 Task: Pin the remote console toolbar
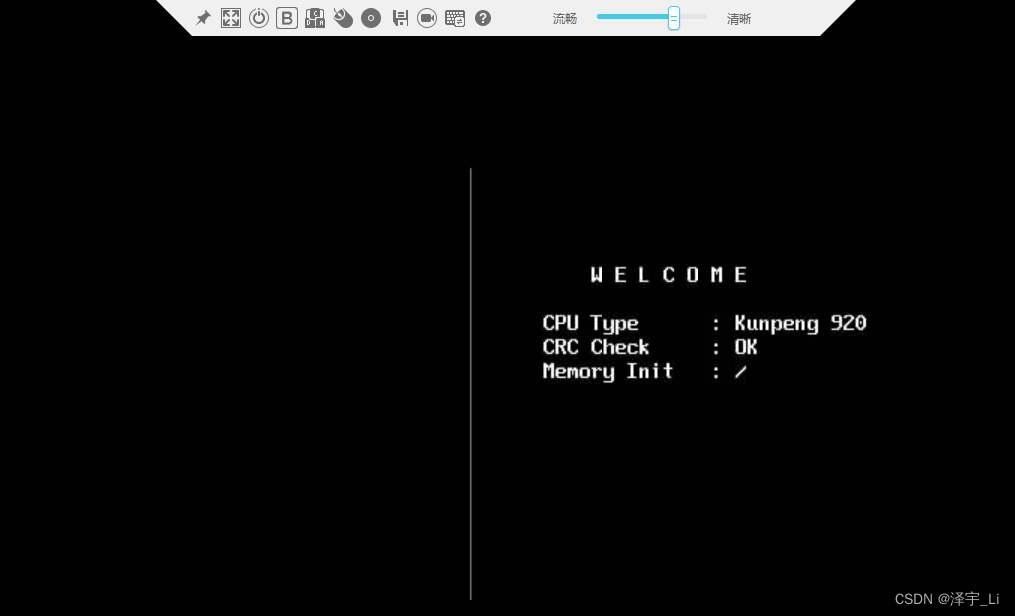[203, 18]
